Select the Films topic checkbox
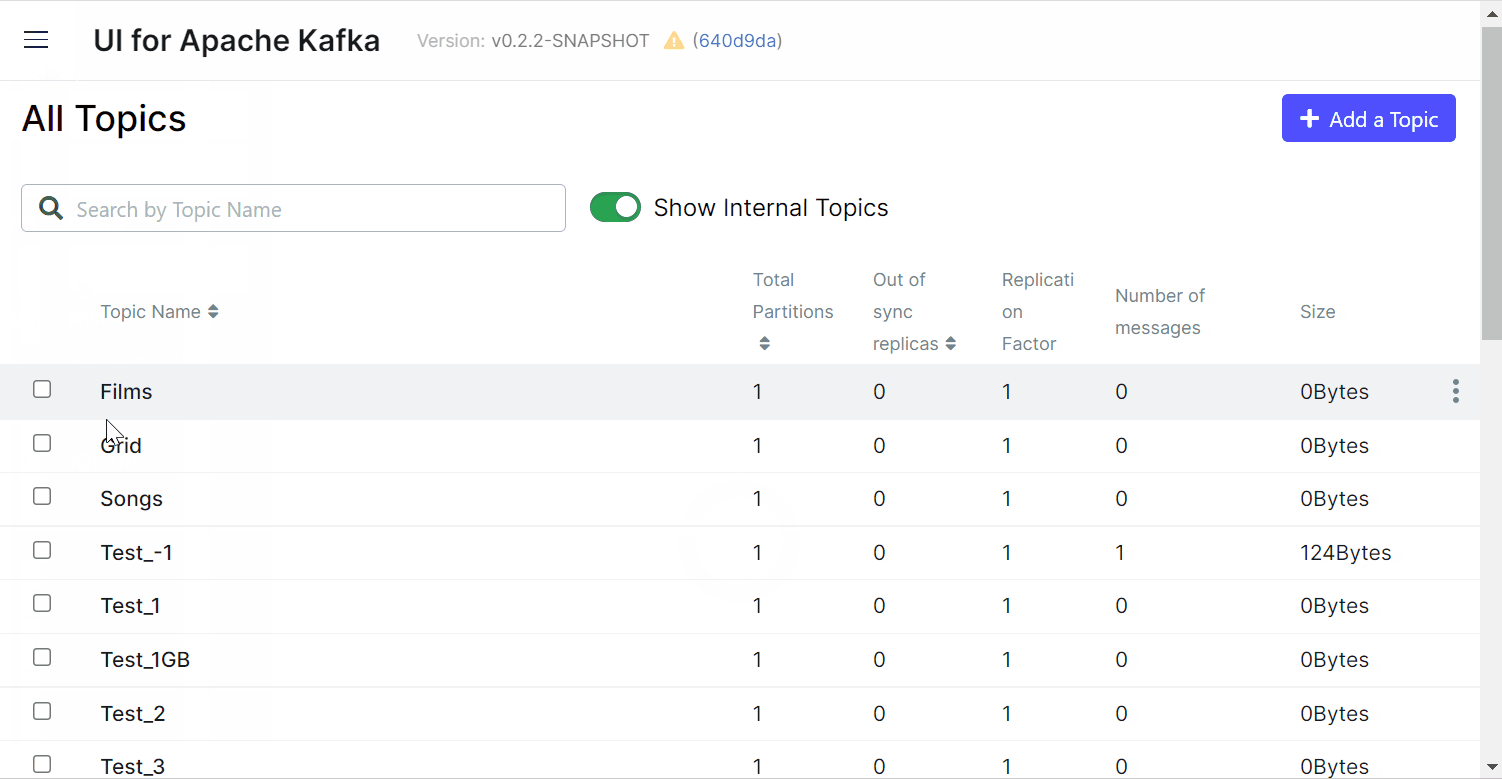1502x779 pixels. [x=42, y=389]
